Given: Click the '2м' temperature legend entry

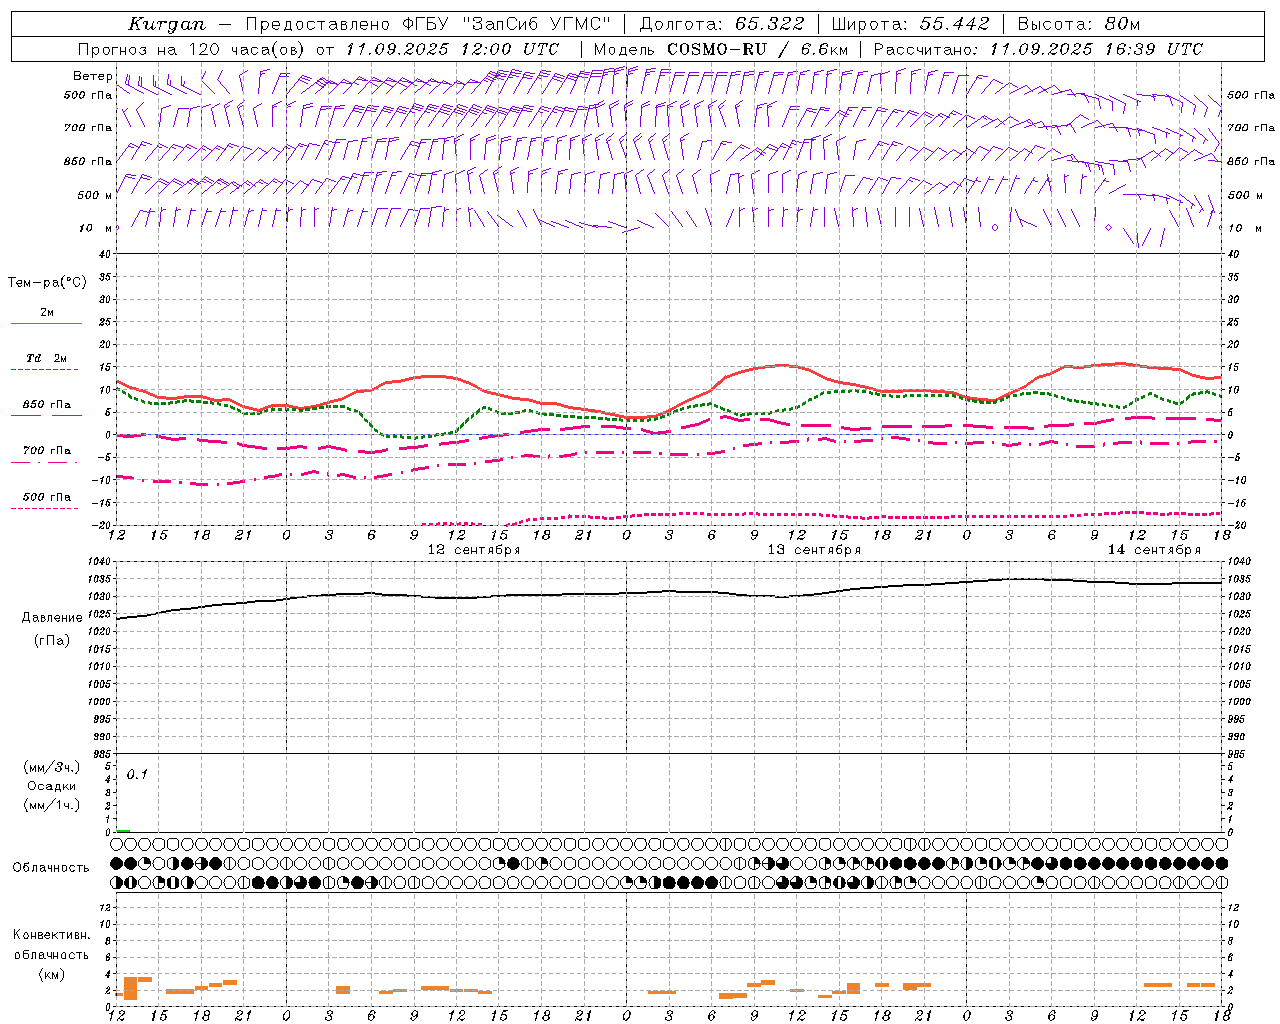Looking at the screenshot, I should coord(47,312).
